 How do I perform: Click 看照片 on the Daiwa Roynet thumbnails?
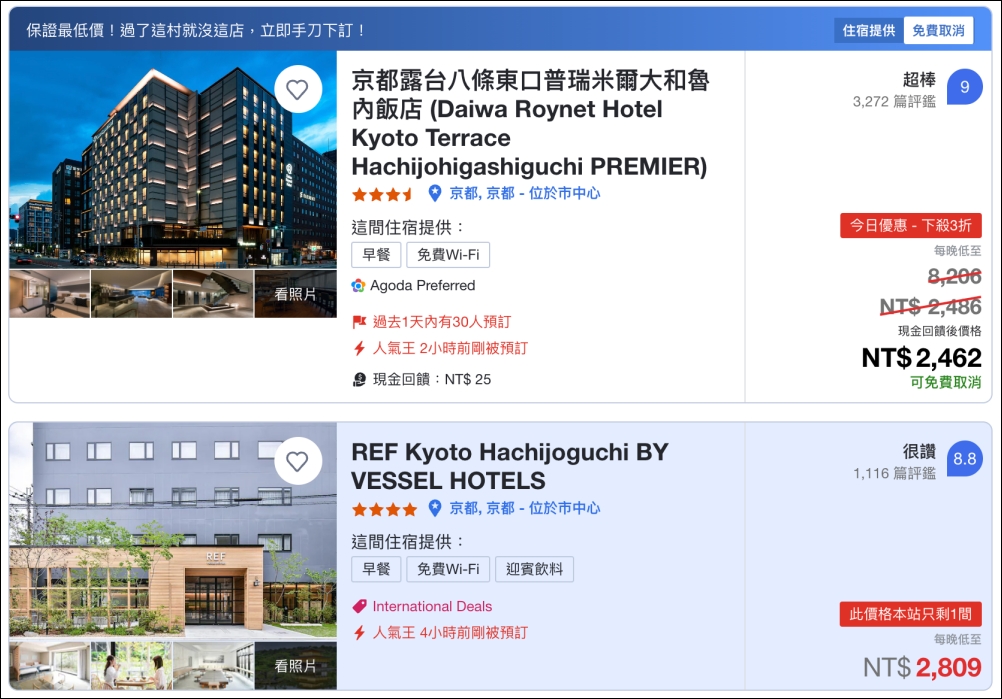pyautogui.click(x=295, y=294)
